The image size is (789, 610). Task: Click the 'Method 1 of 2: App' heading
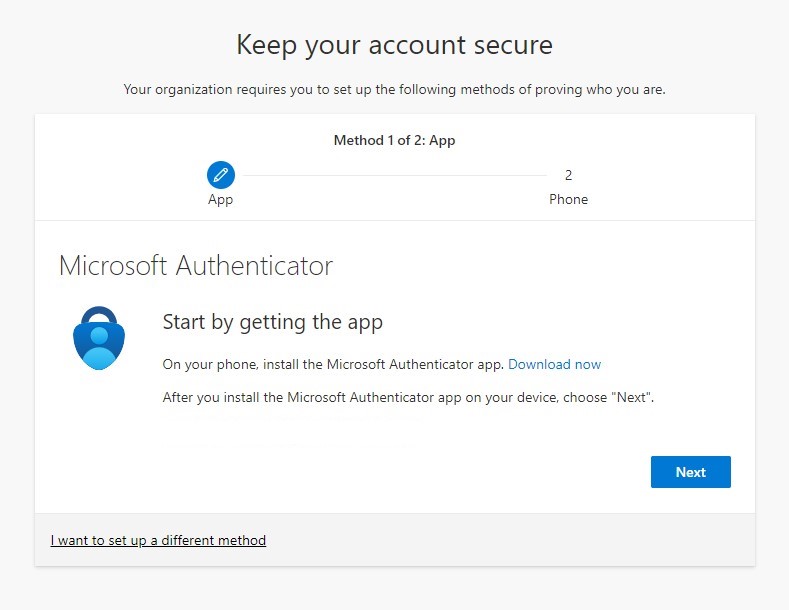394,140
